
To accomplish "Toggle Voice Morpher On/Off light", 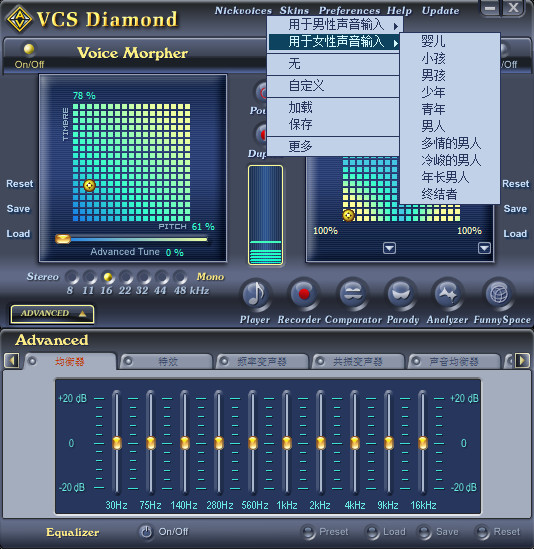I will pyautogui.click(x=29, y=49).
